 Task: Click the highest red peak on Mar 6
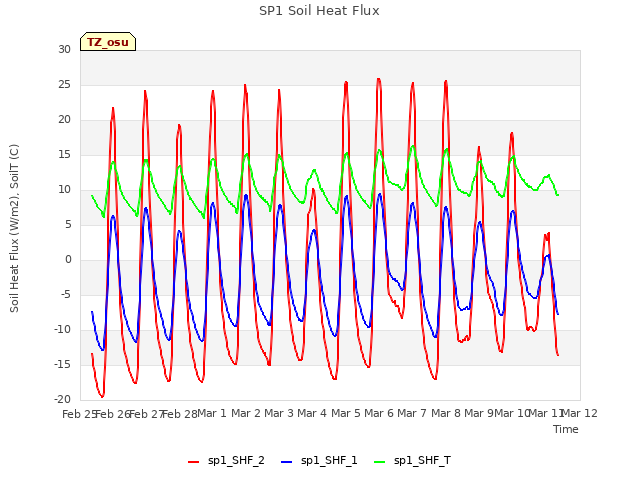(379, 79)
